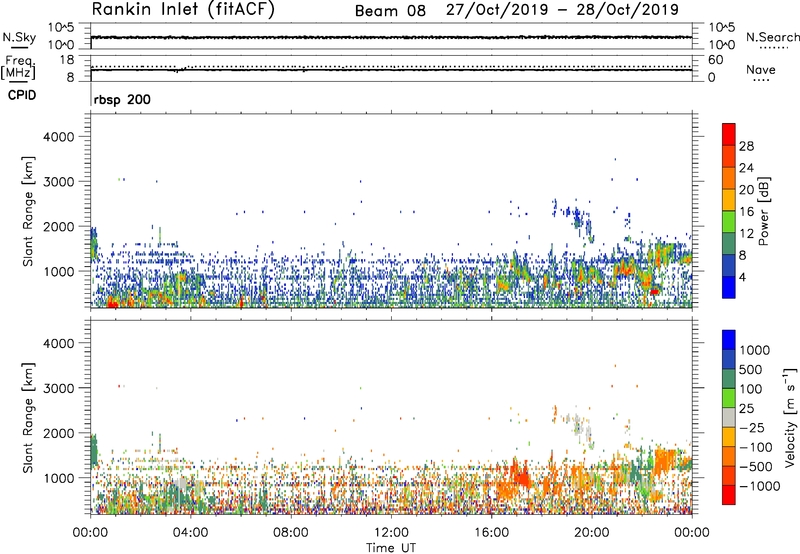Click the 'Slant Range [km]' label of the velocity panel

click(28, 417)
